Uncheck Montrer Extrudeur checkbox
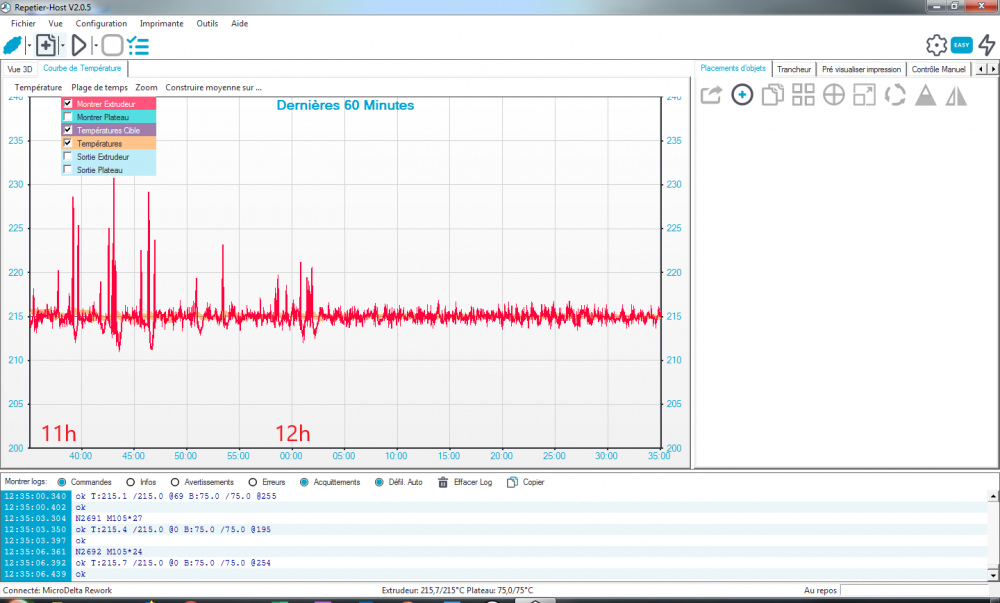Screen dimensions: 1000x603 pos(68,103)
